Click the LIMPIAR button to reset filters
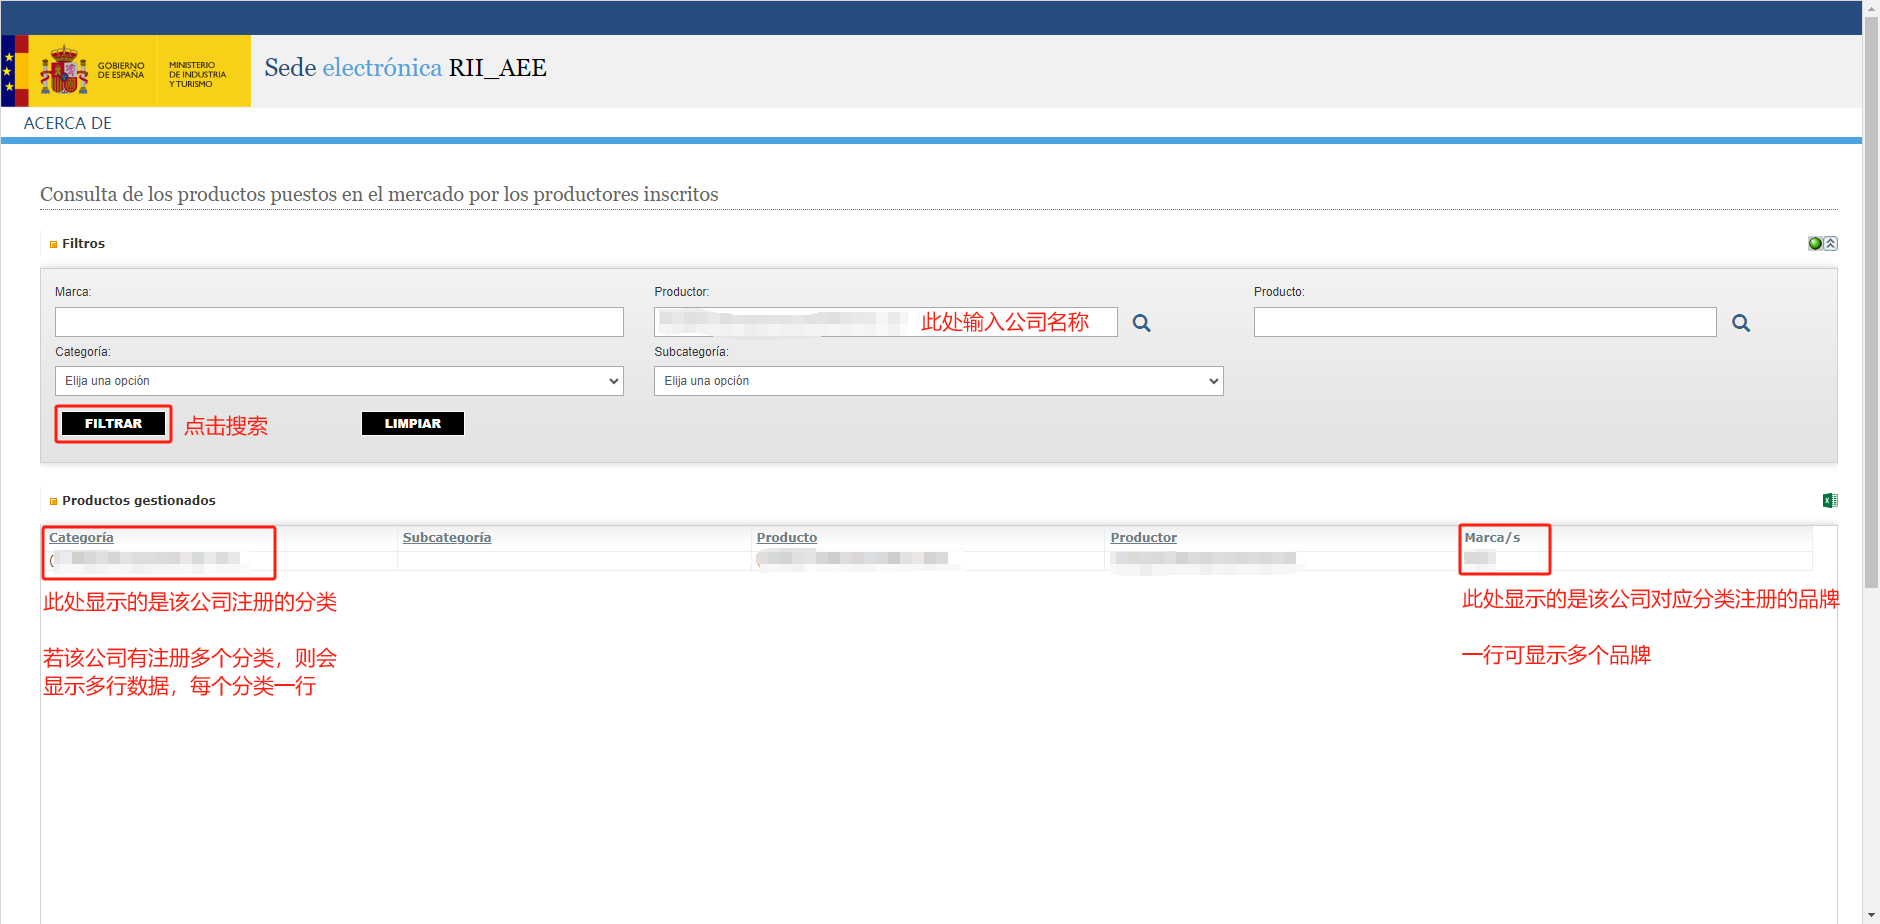1880x924 pixels. coord(412,424)
